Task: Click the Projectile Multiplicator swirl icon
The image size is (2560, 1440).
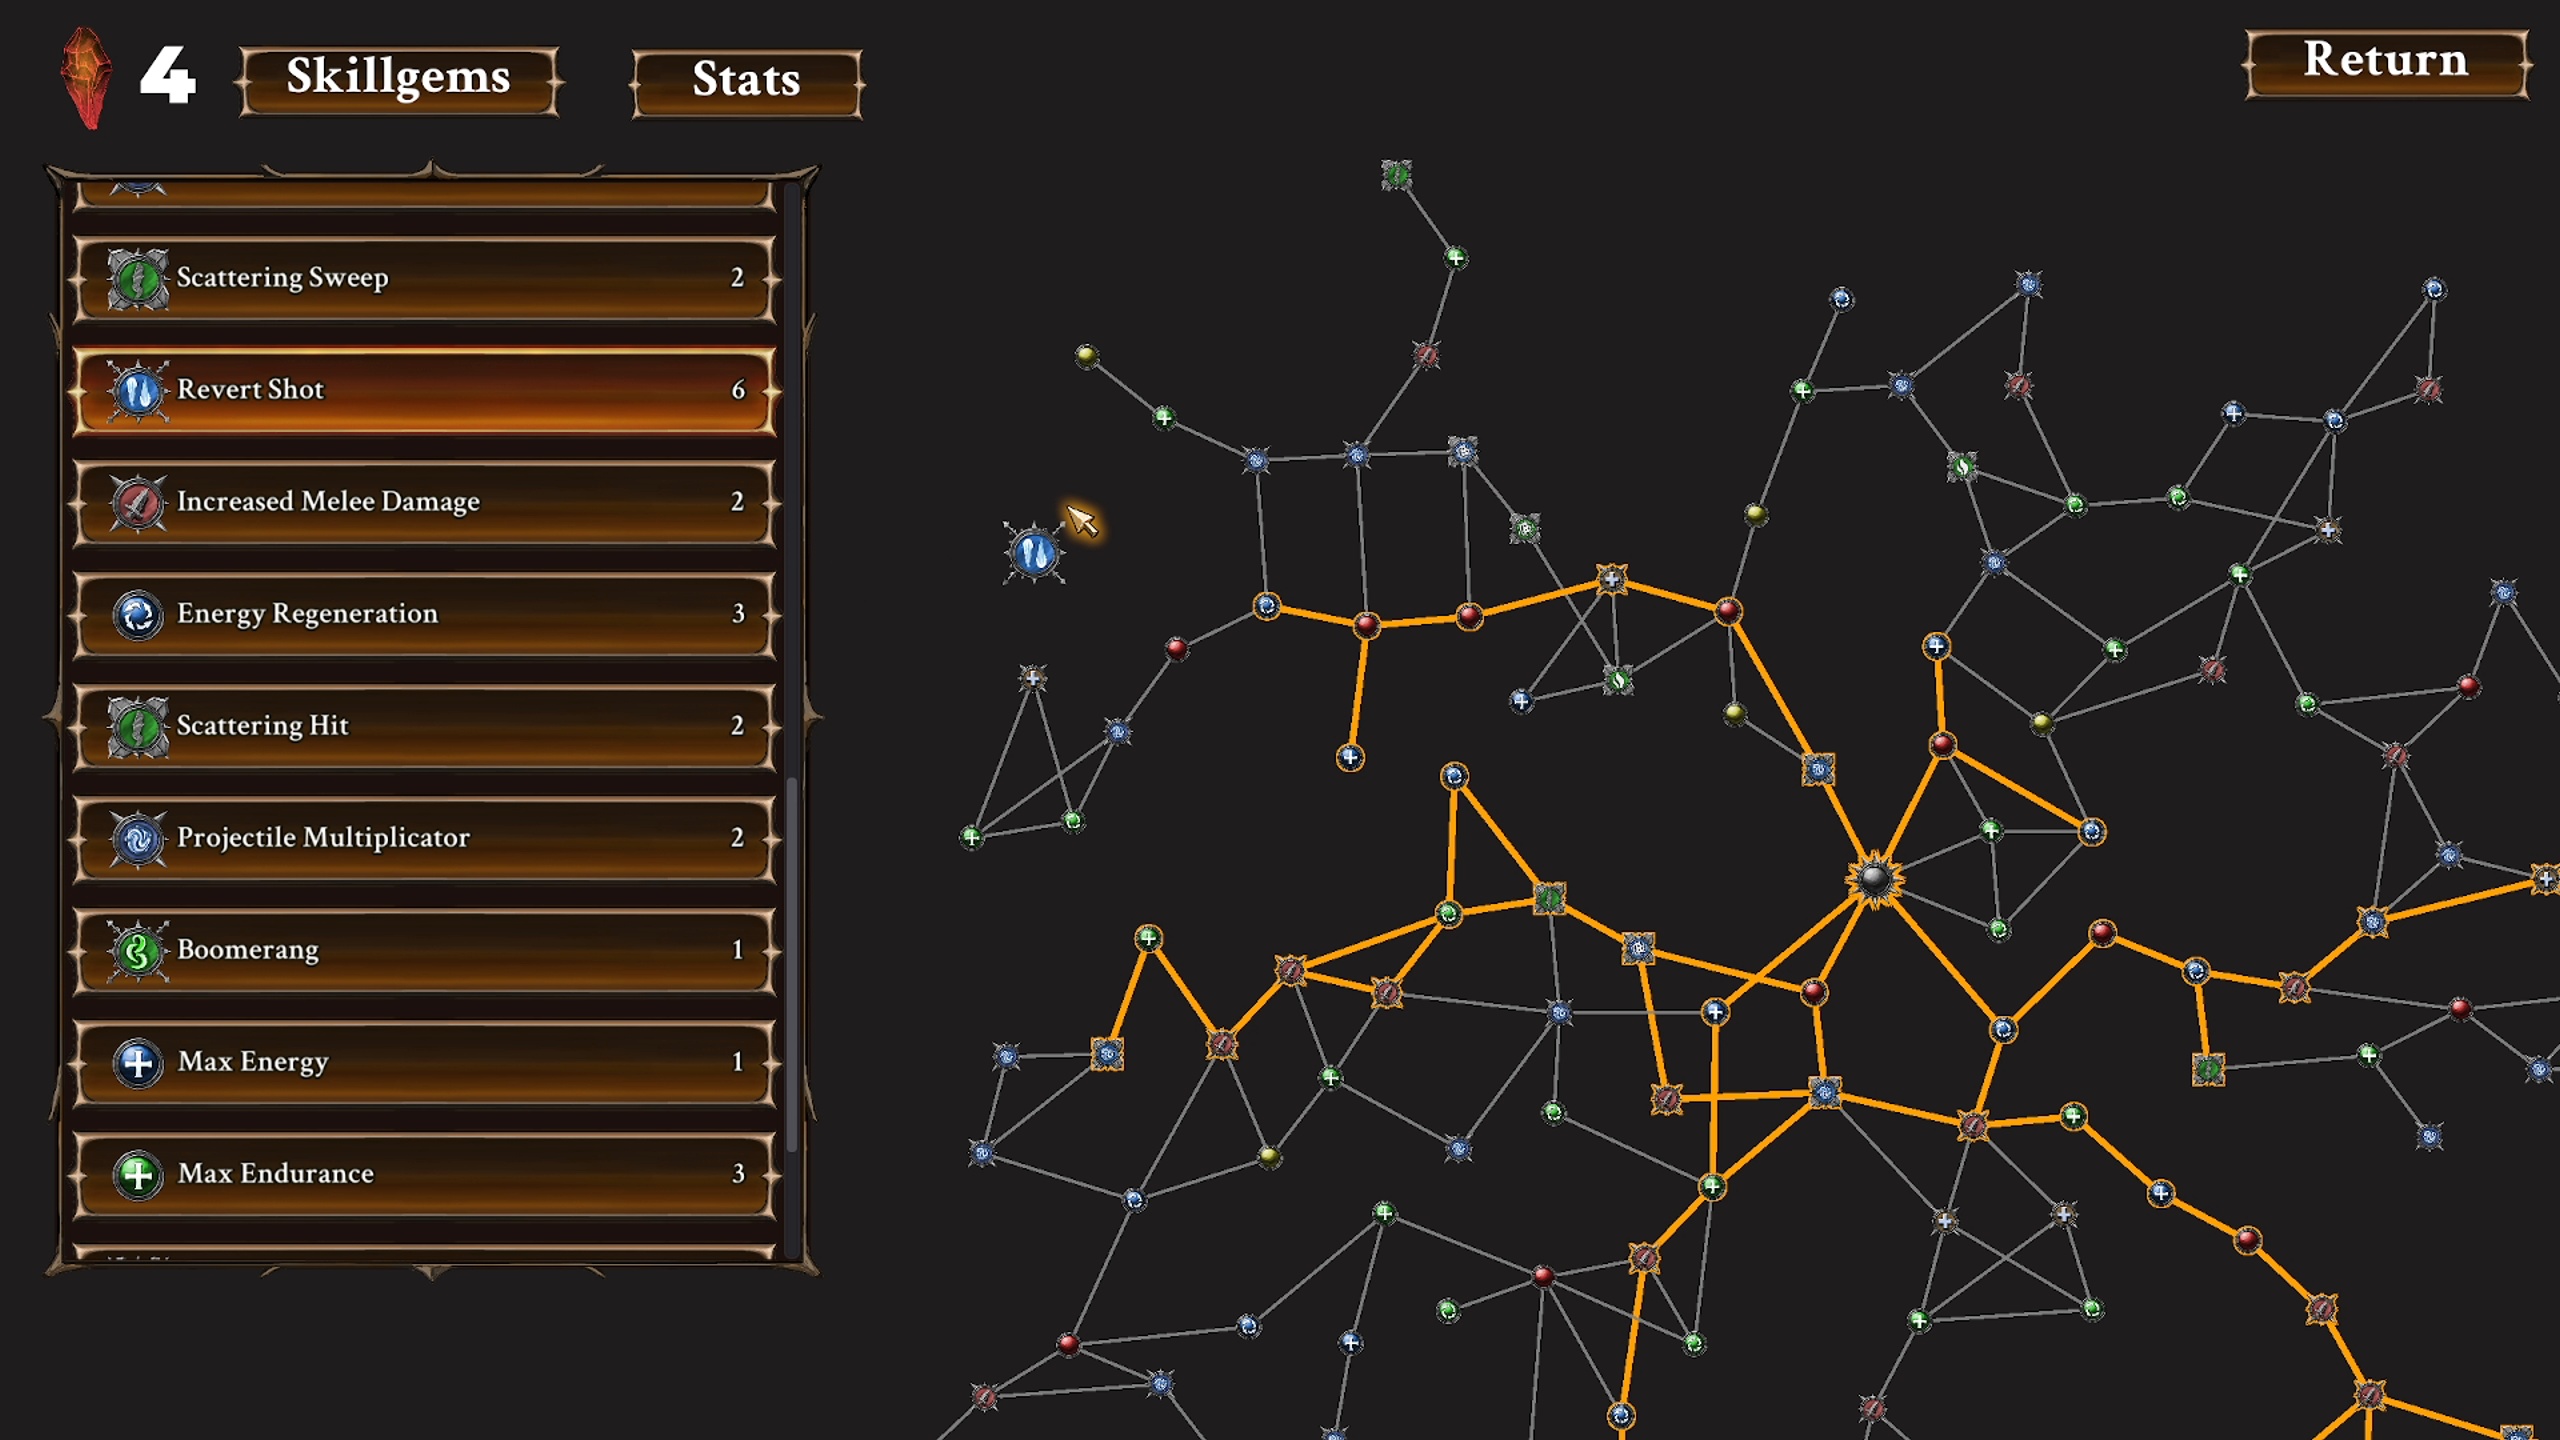Action: (138, 838)
